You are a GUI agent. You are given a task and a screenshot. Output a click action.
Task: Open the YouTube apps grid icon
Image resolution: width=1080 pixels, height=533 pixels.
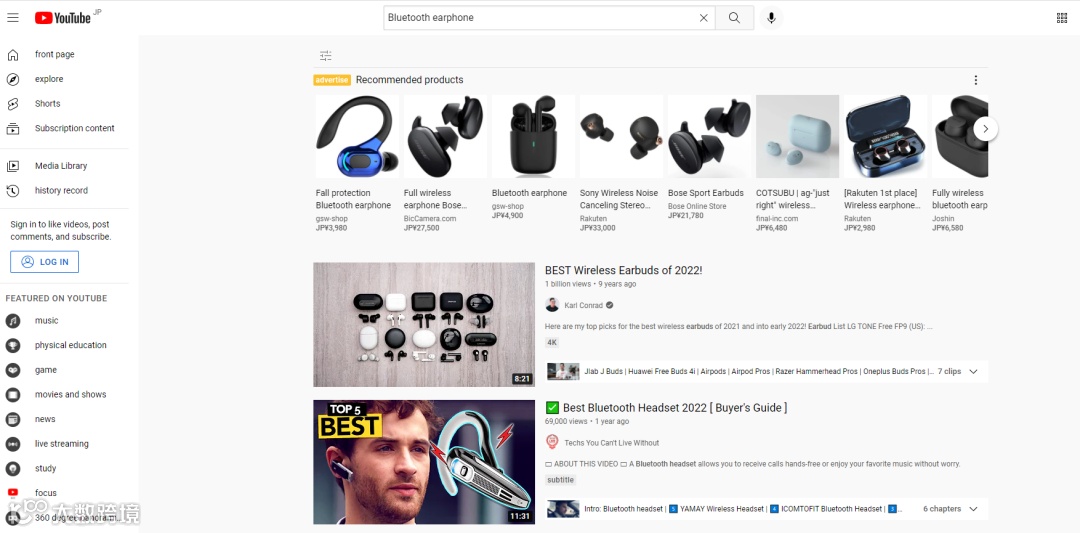[x=1061, y=18]
